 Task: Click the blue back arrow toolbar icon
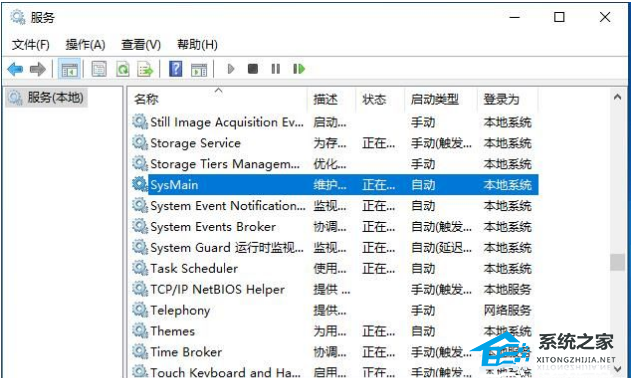pos(15,69)
